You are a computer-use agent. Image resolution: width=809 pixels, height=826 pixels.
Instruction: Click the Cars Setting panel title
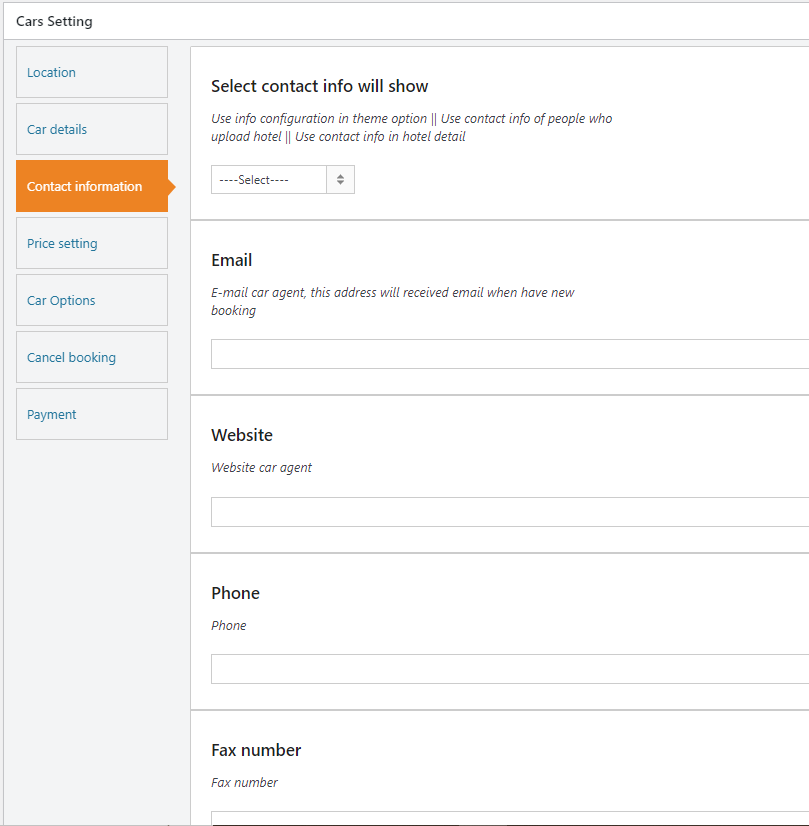pyautogui.click(x=54, y=22)
